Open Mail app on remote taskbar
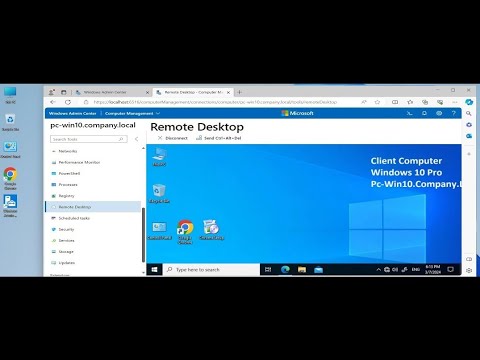This screenshot has width=480, height=360. pyautogui.click(x=319, y=270)
